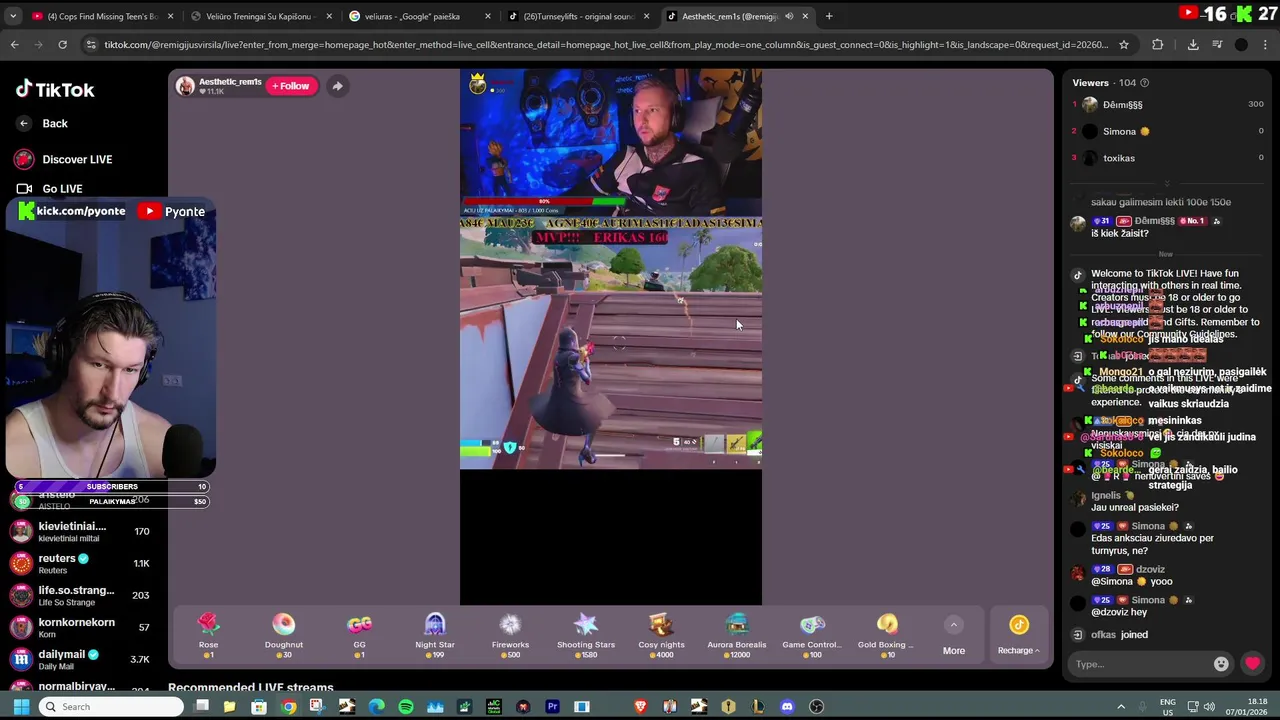Open Discord from the taskbar
Screen dimensions: 1280x720
787,707
